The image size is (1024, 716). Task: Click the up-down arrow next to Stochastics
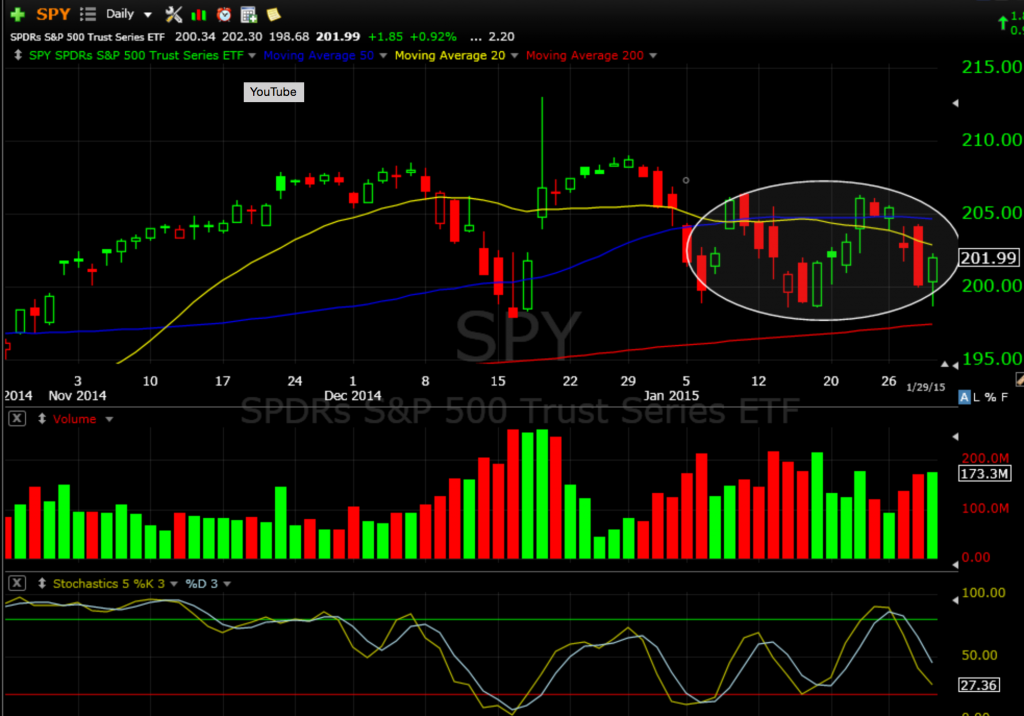point(42,583)
